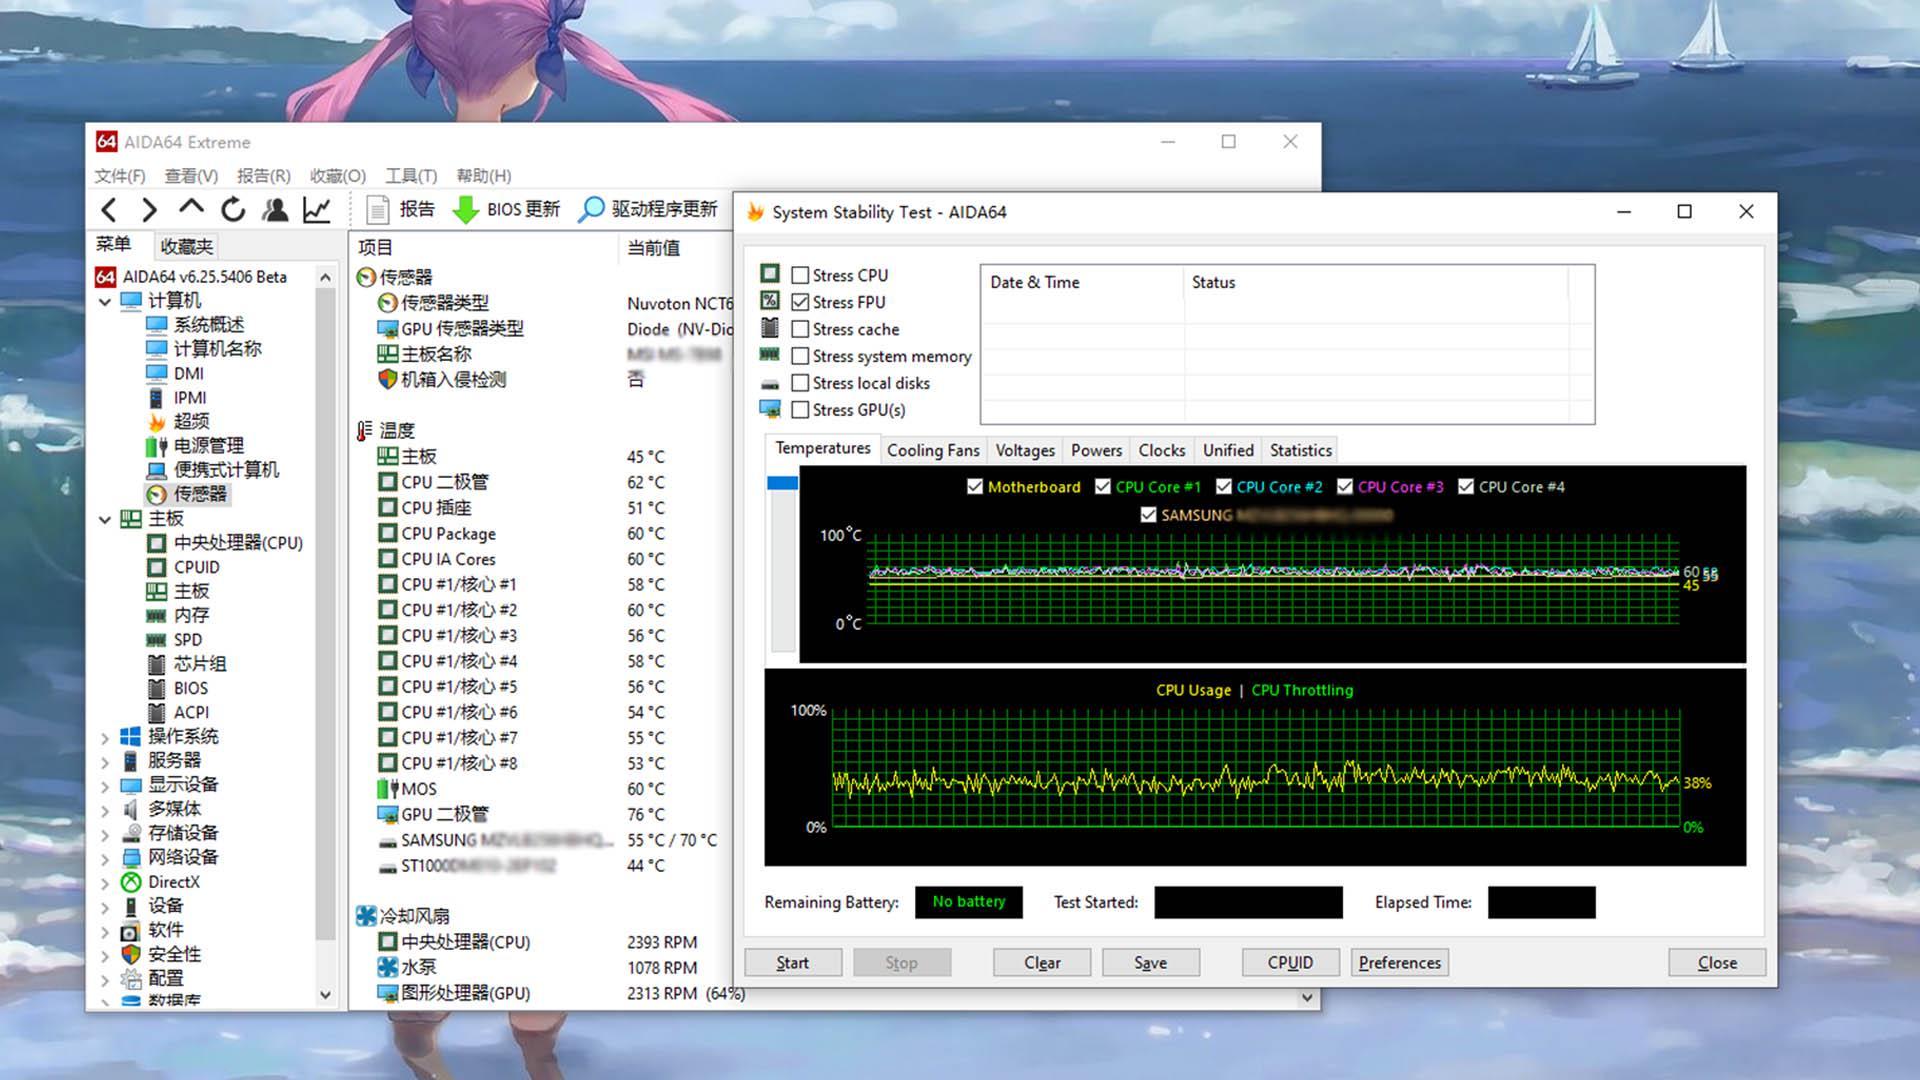The width and height of the screenshot is (1920, 1080).
Task: Enable the Stress CPU checkbox
Action: (x=800, y=274)
